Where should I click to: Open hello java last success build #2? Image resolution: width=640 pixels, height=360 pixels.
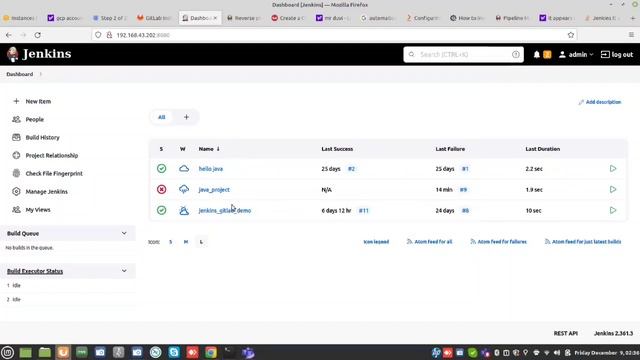pyautogui.click(x=351, y=169)
